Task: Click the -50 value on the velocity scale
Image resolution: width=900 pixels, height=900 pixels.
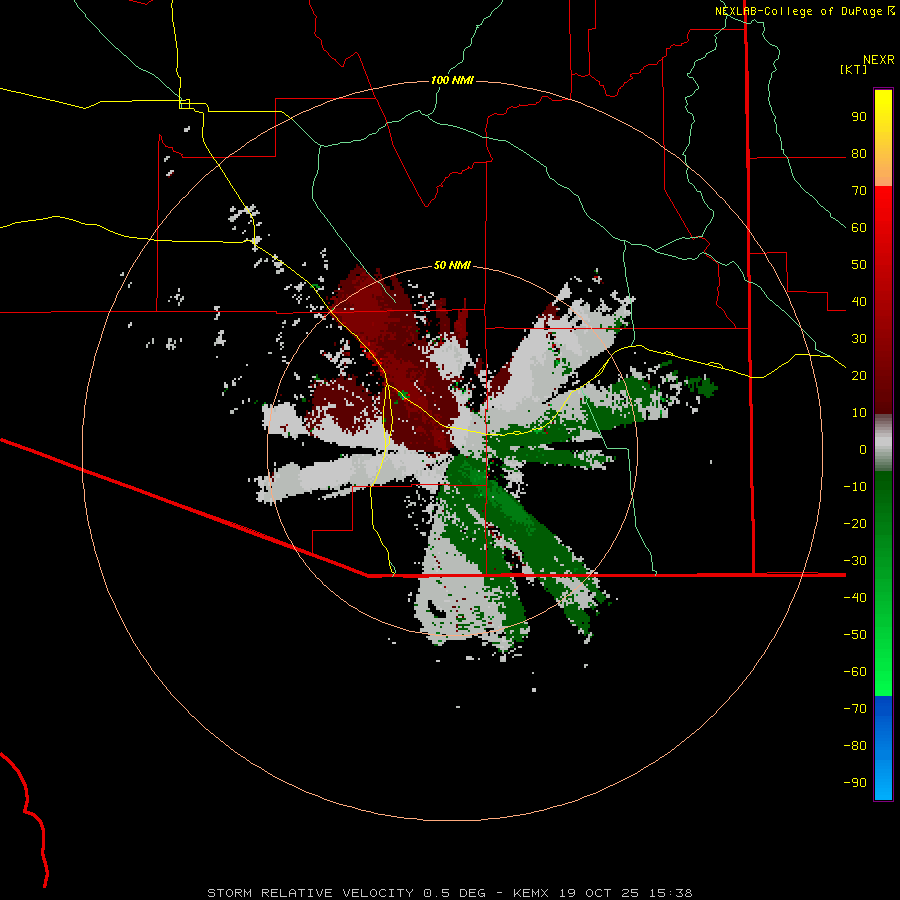Action: 855,635
